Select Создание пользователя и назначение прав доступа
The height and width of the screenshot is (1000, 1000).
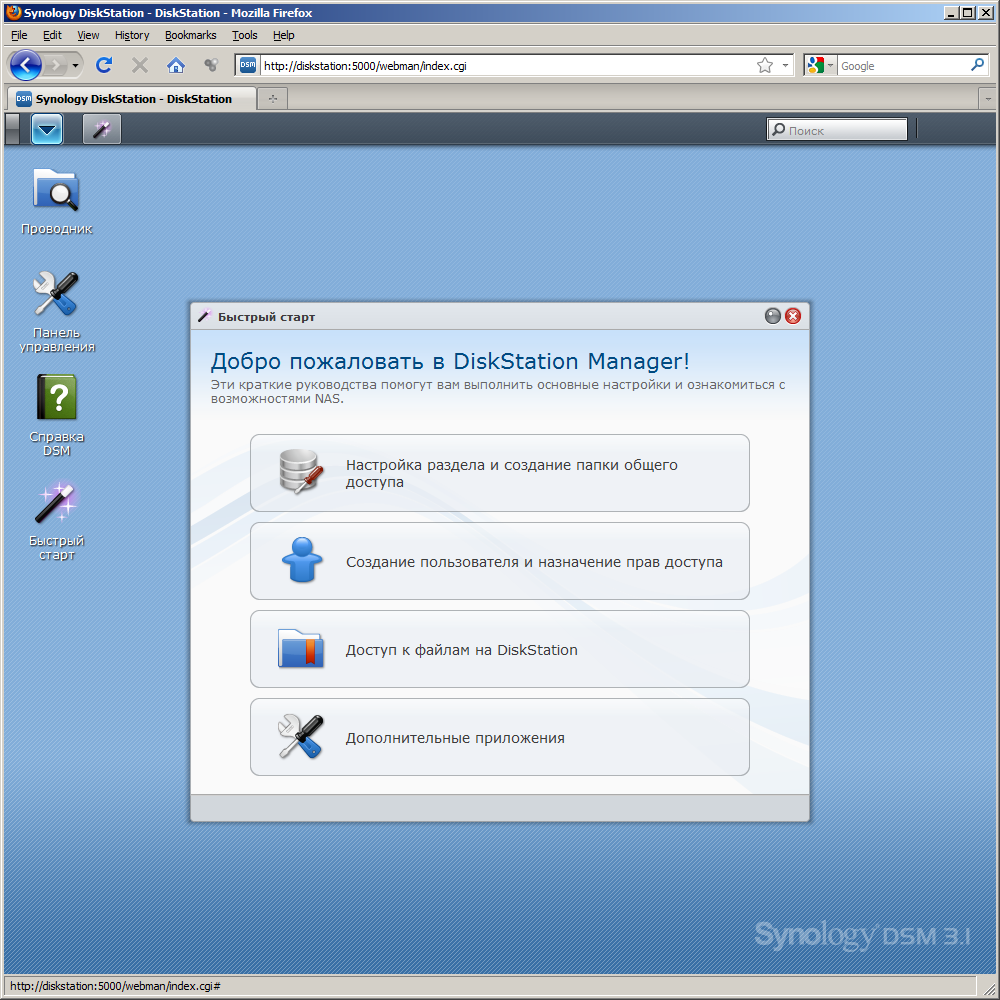pyautogui.click(x=499, y=561)
